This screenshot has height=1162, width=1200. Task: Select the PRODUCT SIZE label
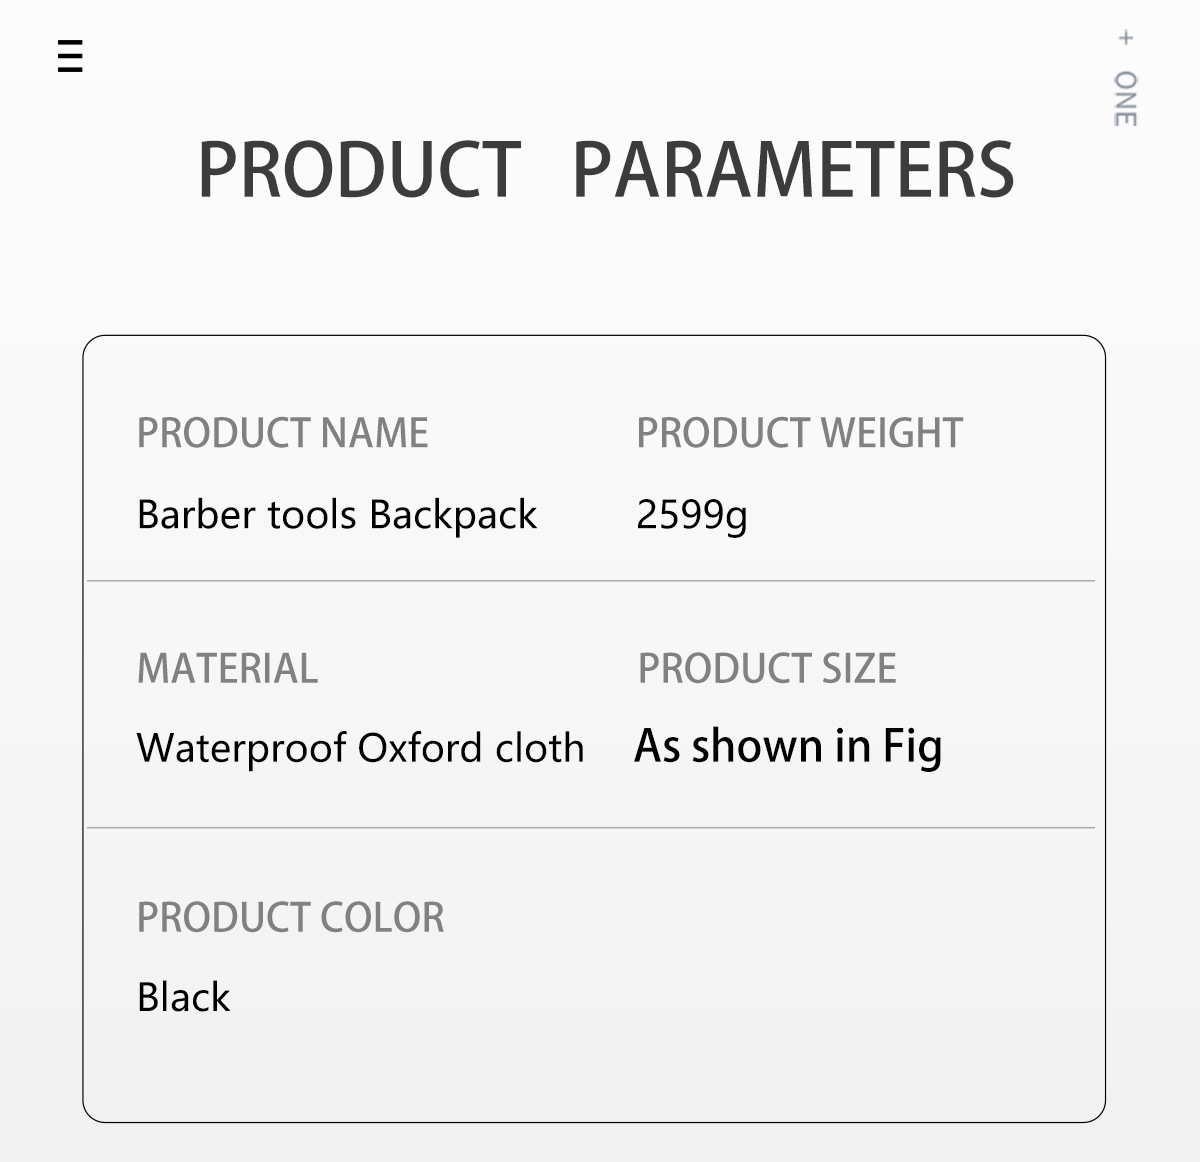(767, 668)
